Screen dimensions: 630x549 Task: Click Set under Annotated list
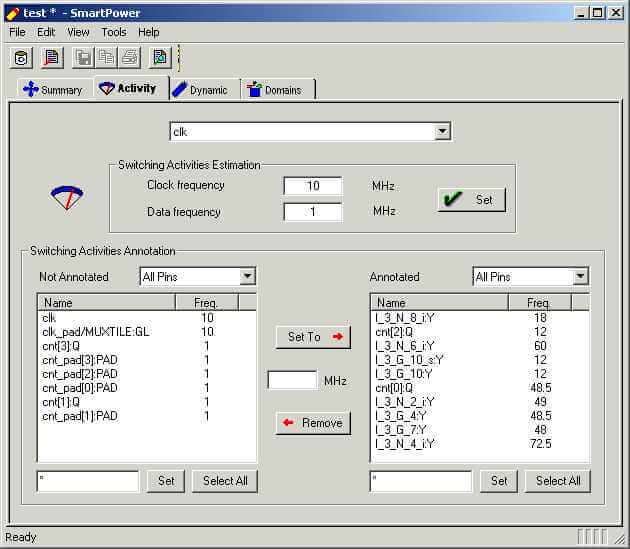[499, 481]
